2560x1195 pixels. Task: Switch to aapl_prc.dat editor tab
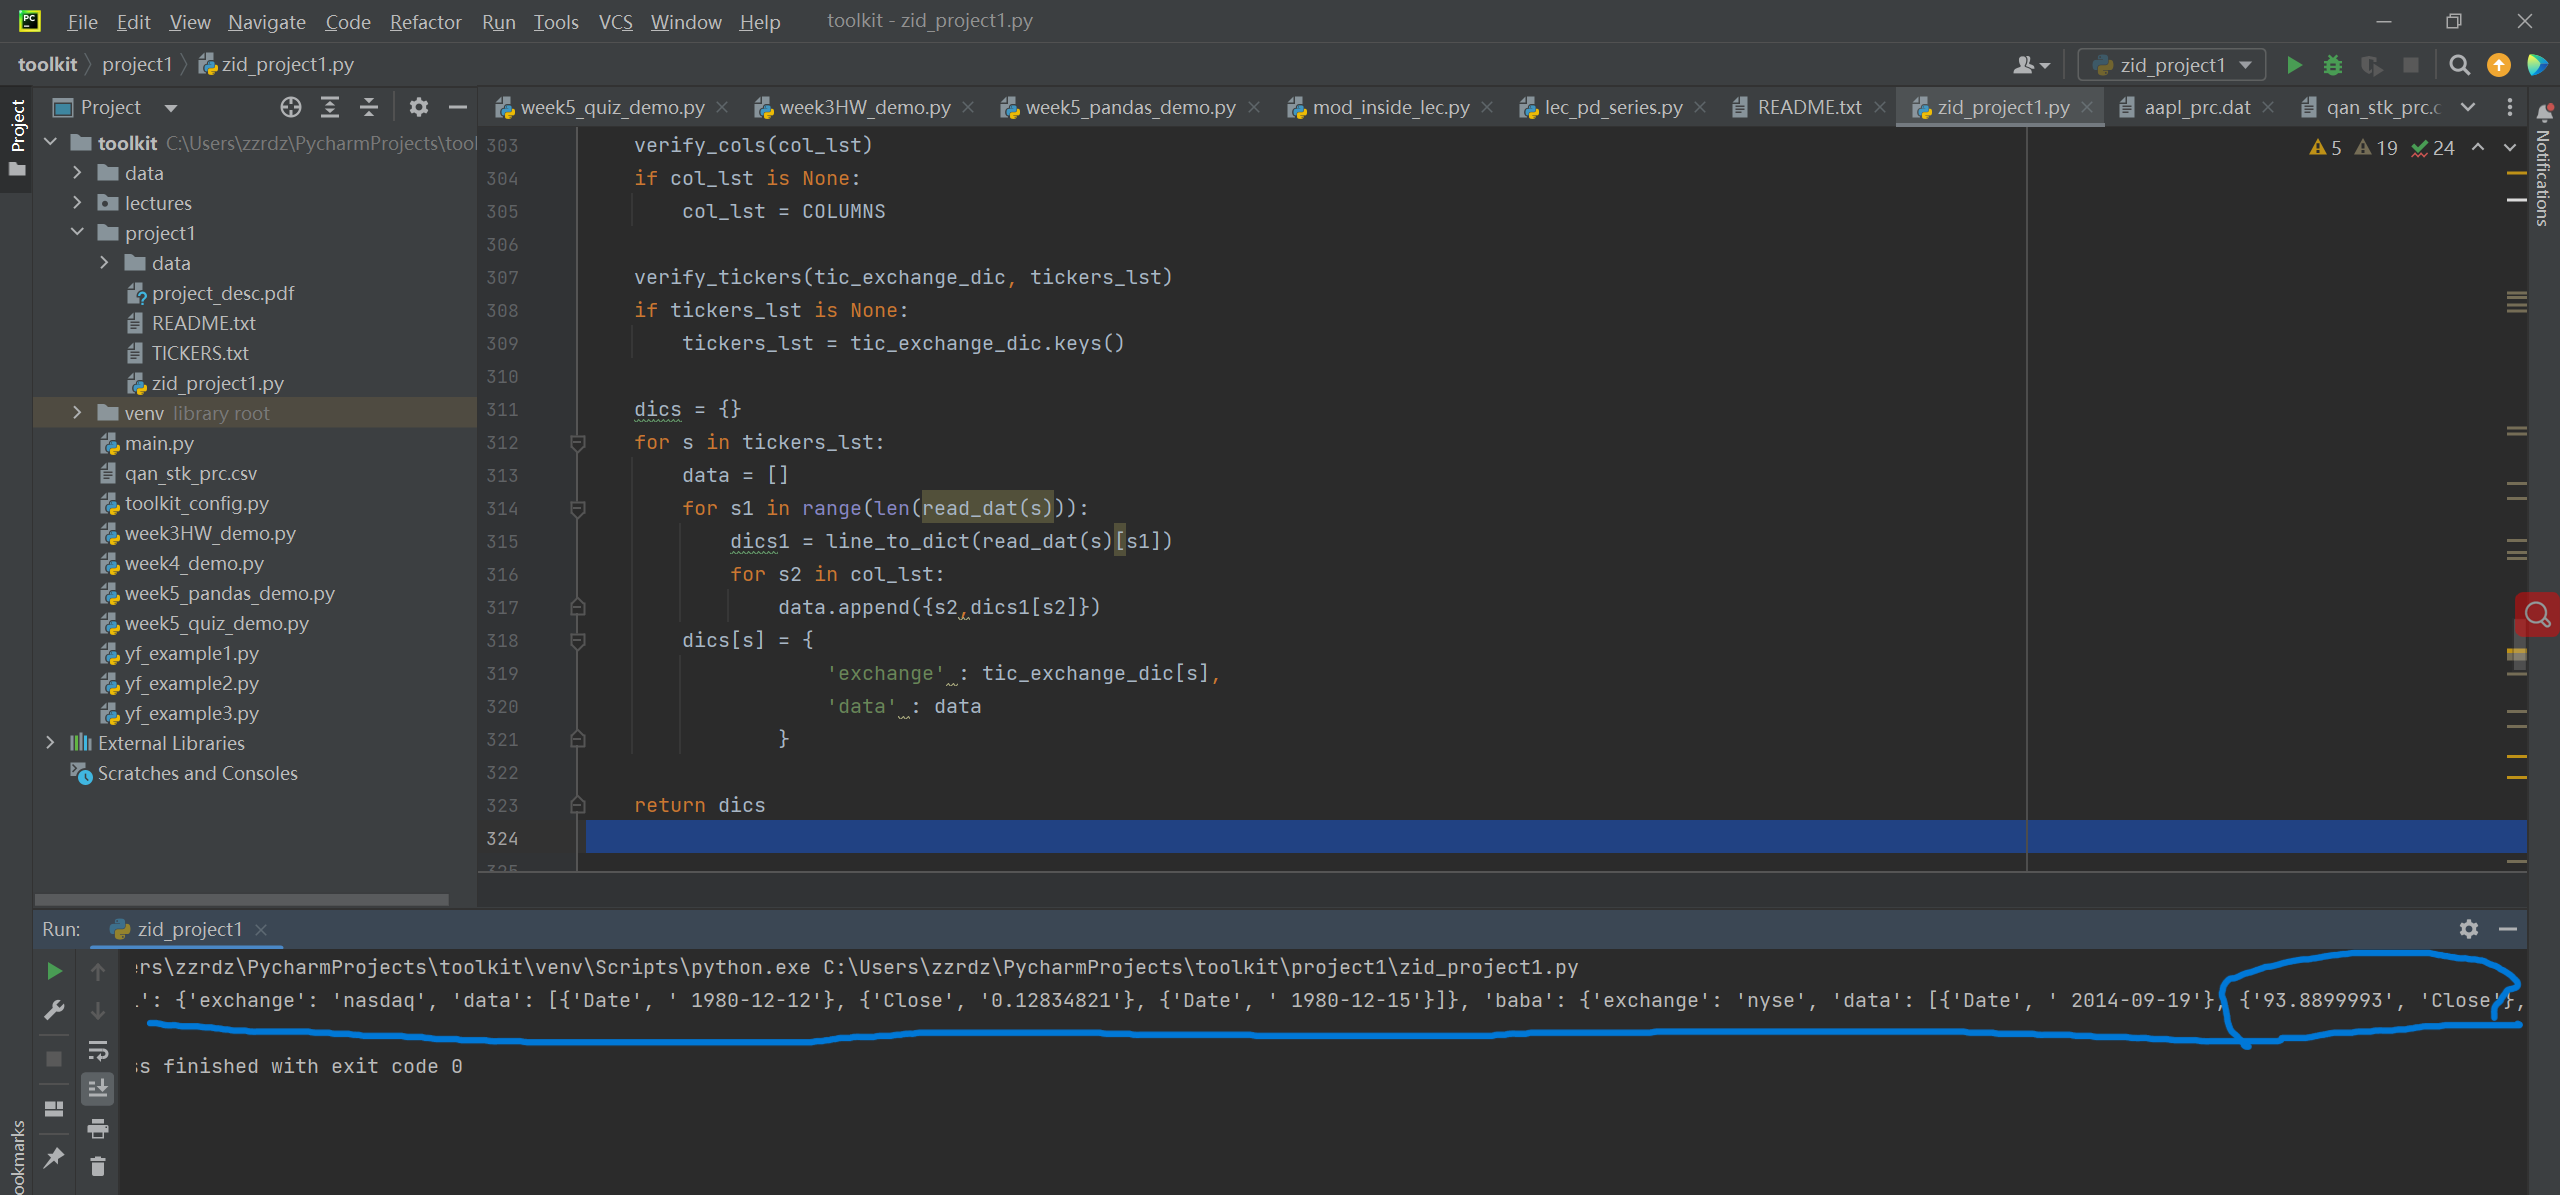(x=2196, y=107)
